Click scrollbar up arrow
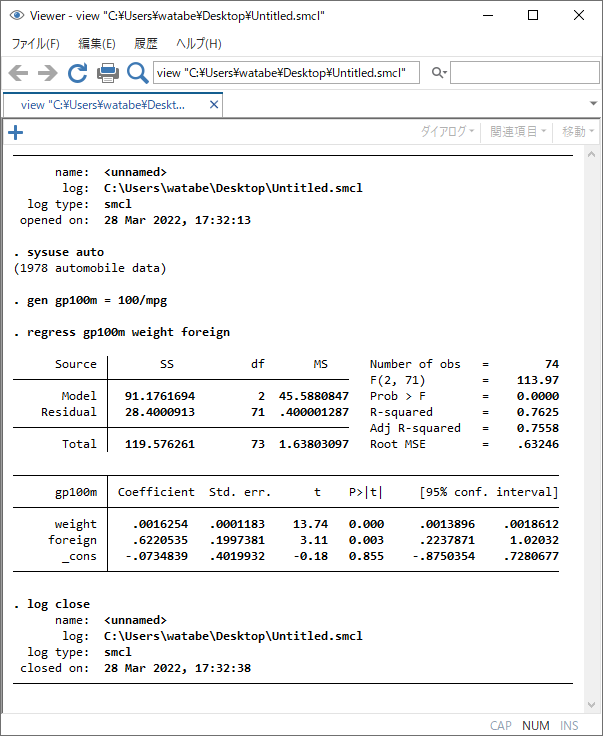 click(591, 154)
